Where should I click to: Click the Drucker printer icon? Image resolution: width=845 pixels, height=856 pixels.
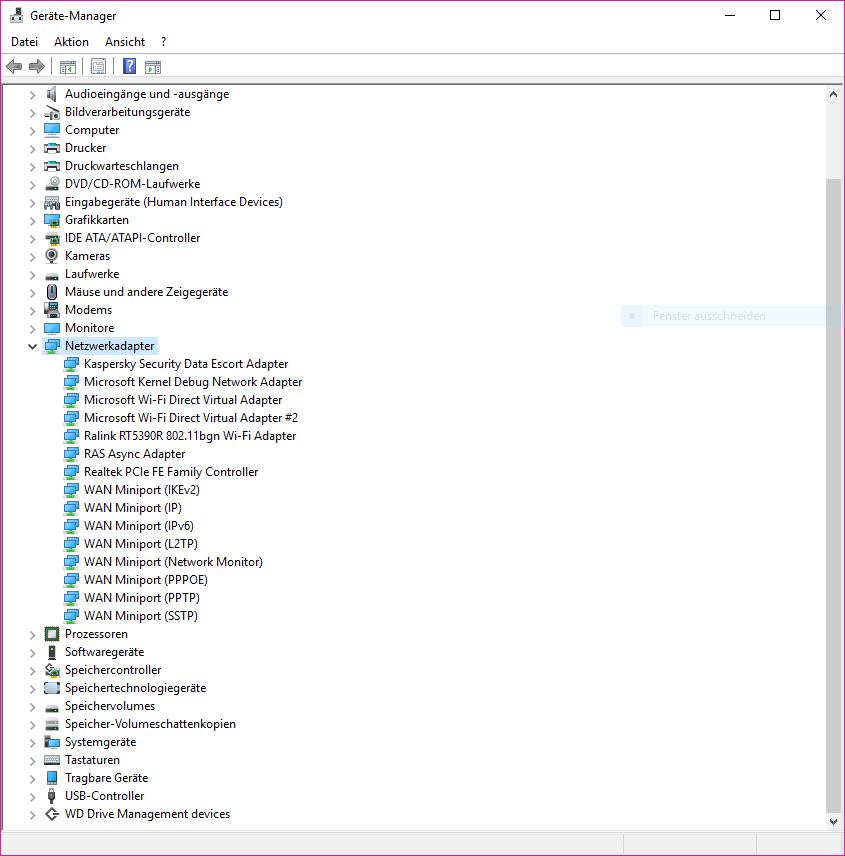point(52,148)
